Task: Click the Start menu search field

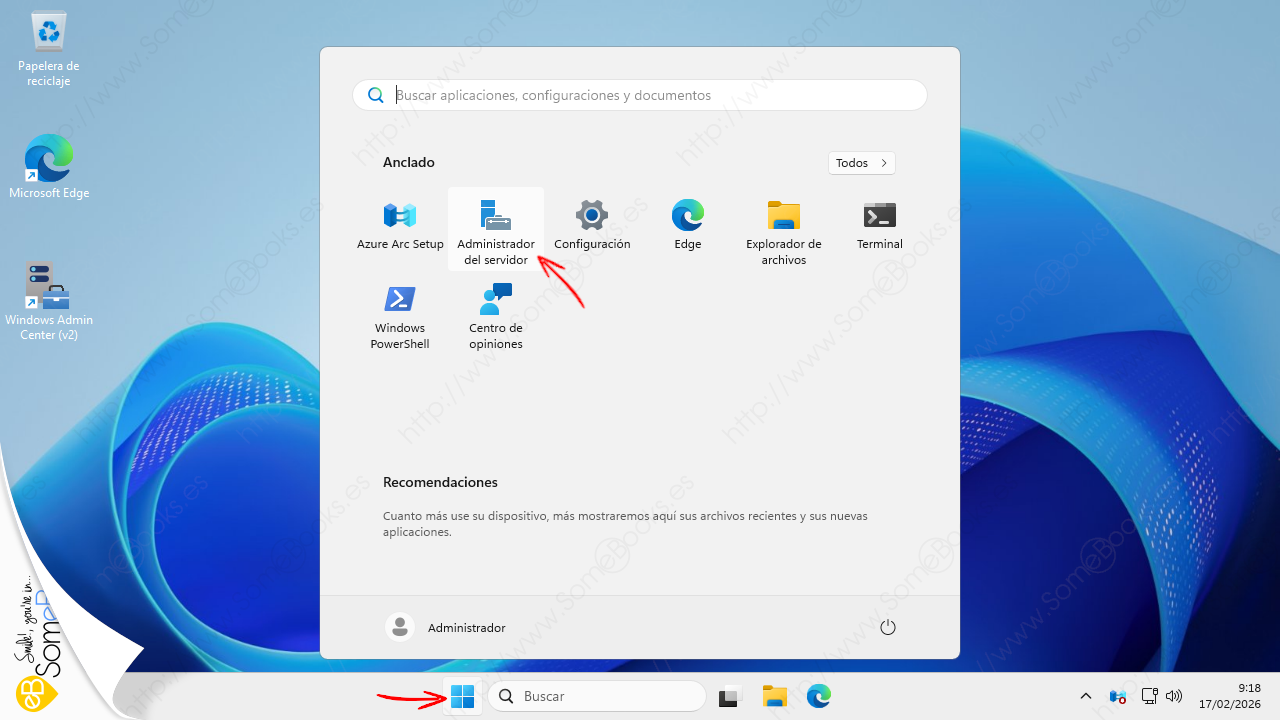Action: point(640,96)
